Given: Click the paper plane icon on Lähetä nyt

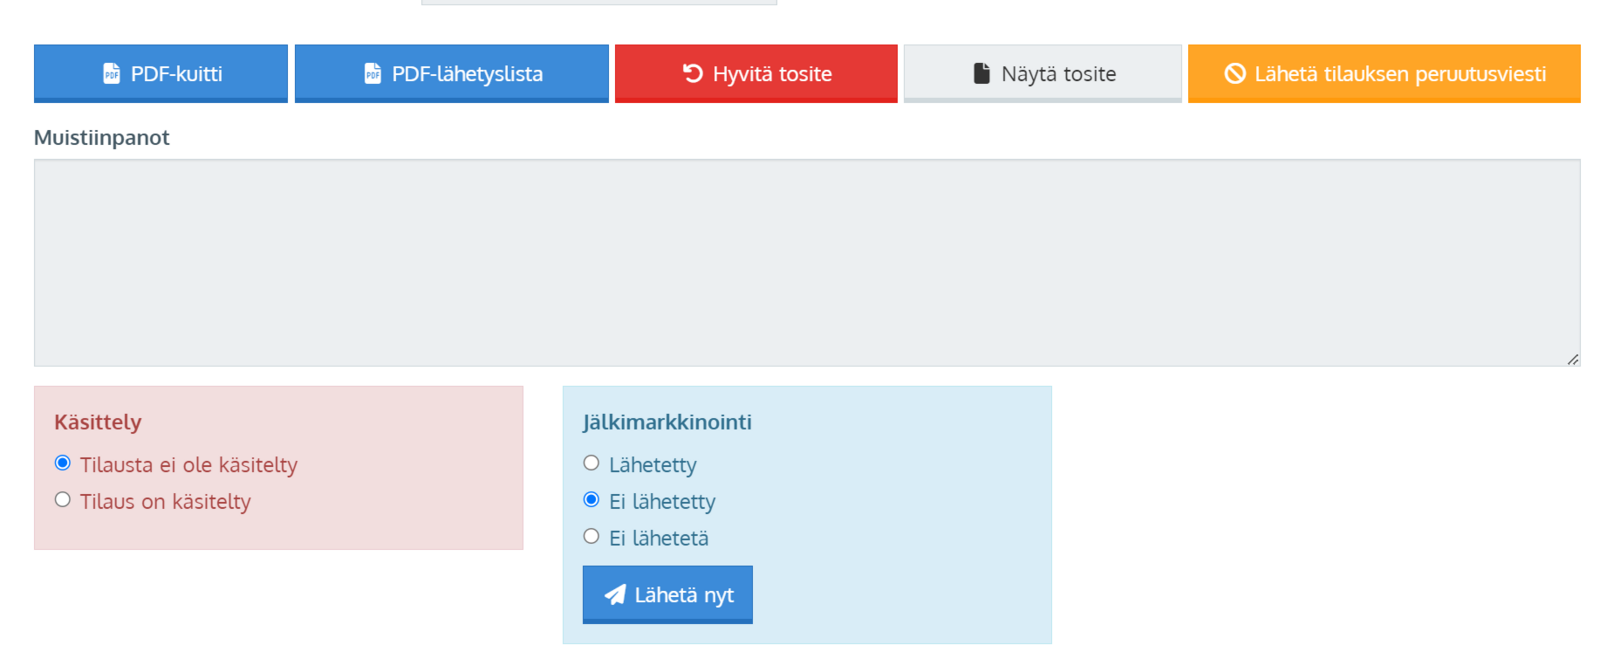Looking at the screenshot, I should pos(615,595).
